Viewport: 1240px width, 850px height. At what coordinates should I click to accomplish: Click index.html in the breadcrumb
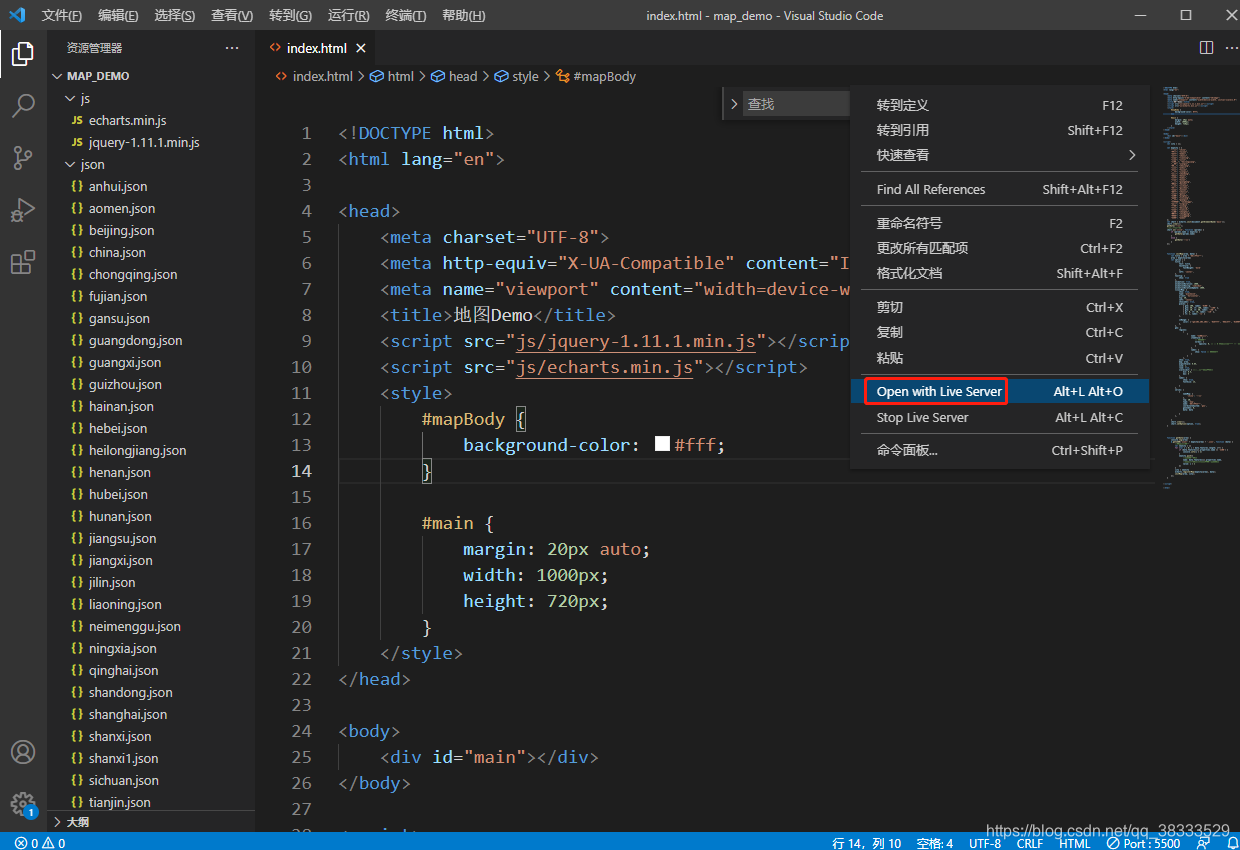[x=314, y=76]
